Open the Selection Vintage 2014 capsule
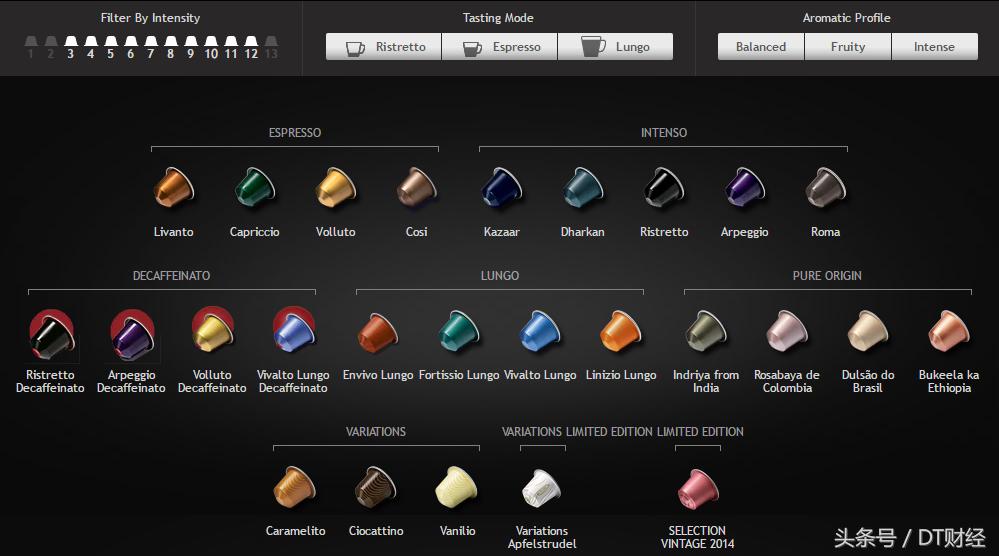The height and width of the screenshot is (556, 999). 698,489
